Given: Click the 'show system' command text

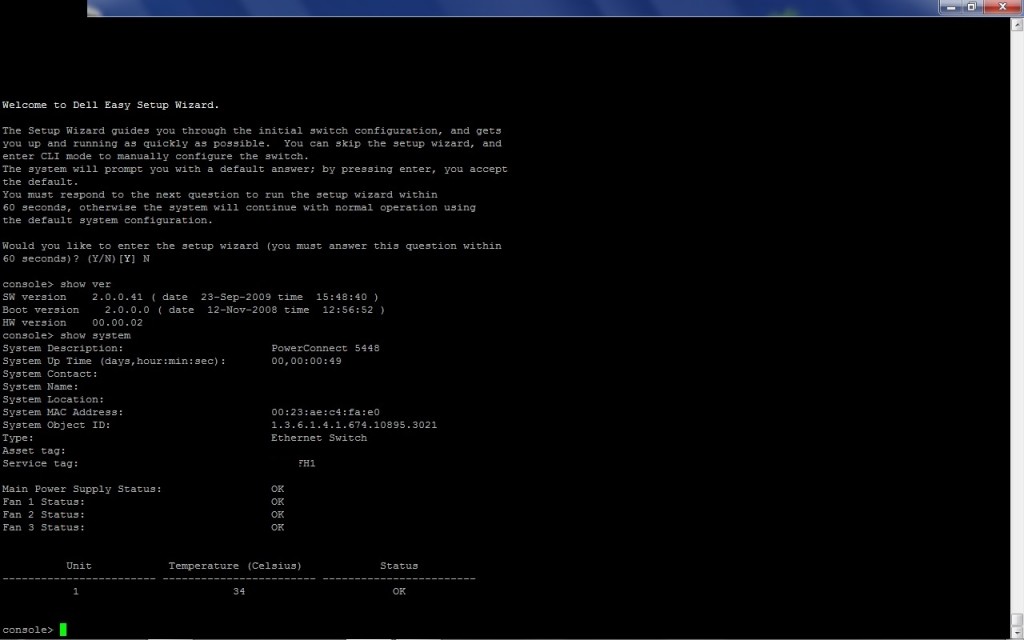Looking at the screenshot, I should [x=95, y=336].
